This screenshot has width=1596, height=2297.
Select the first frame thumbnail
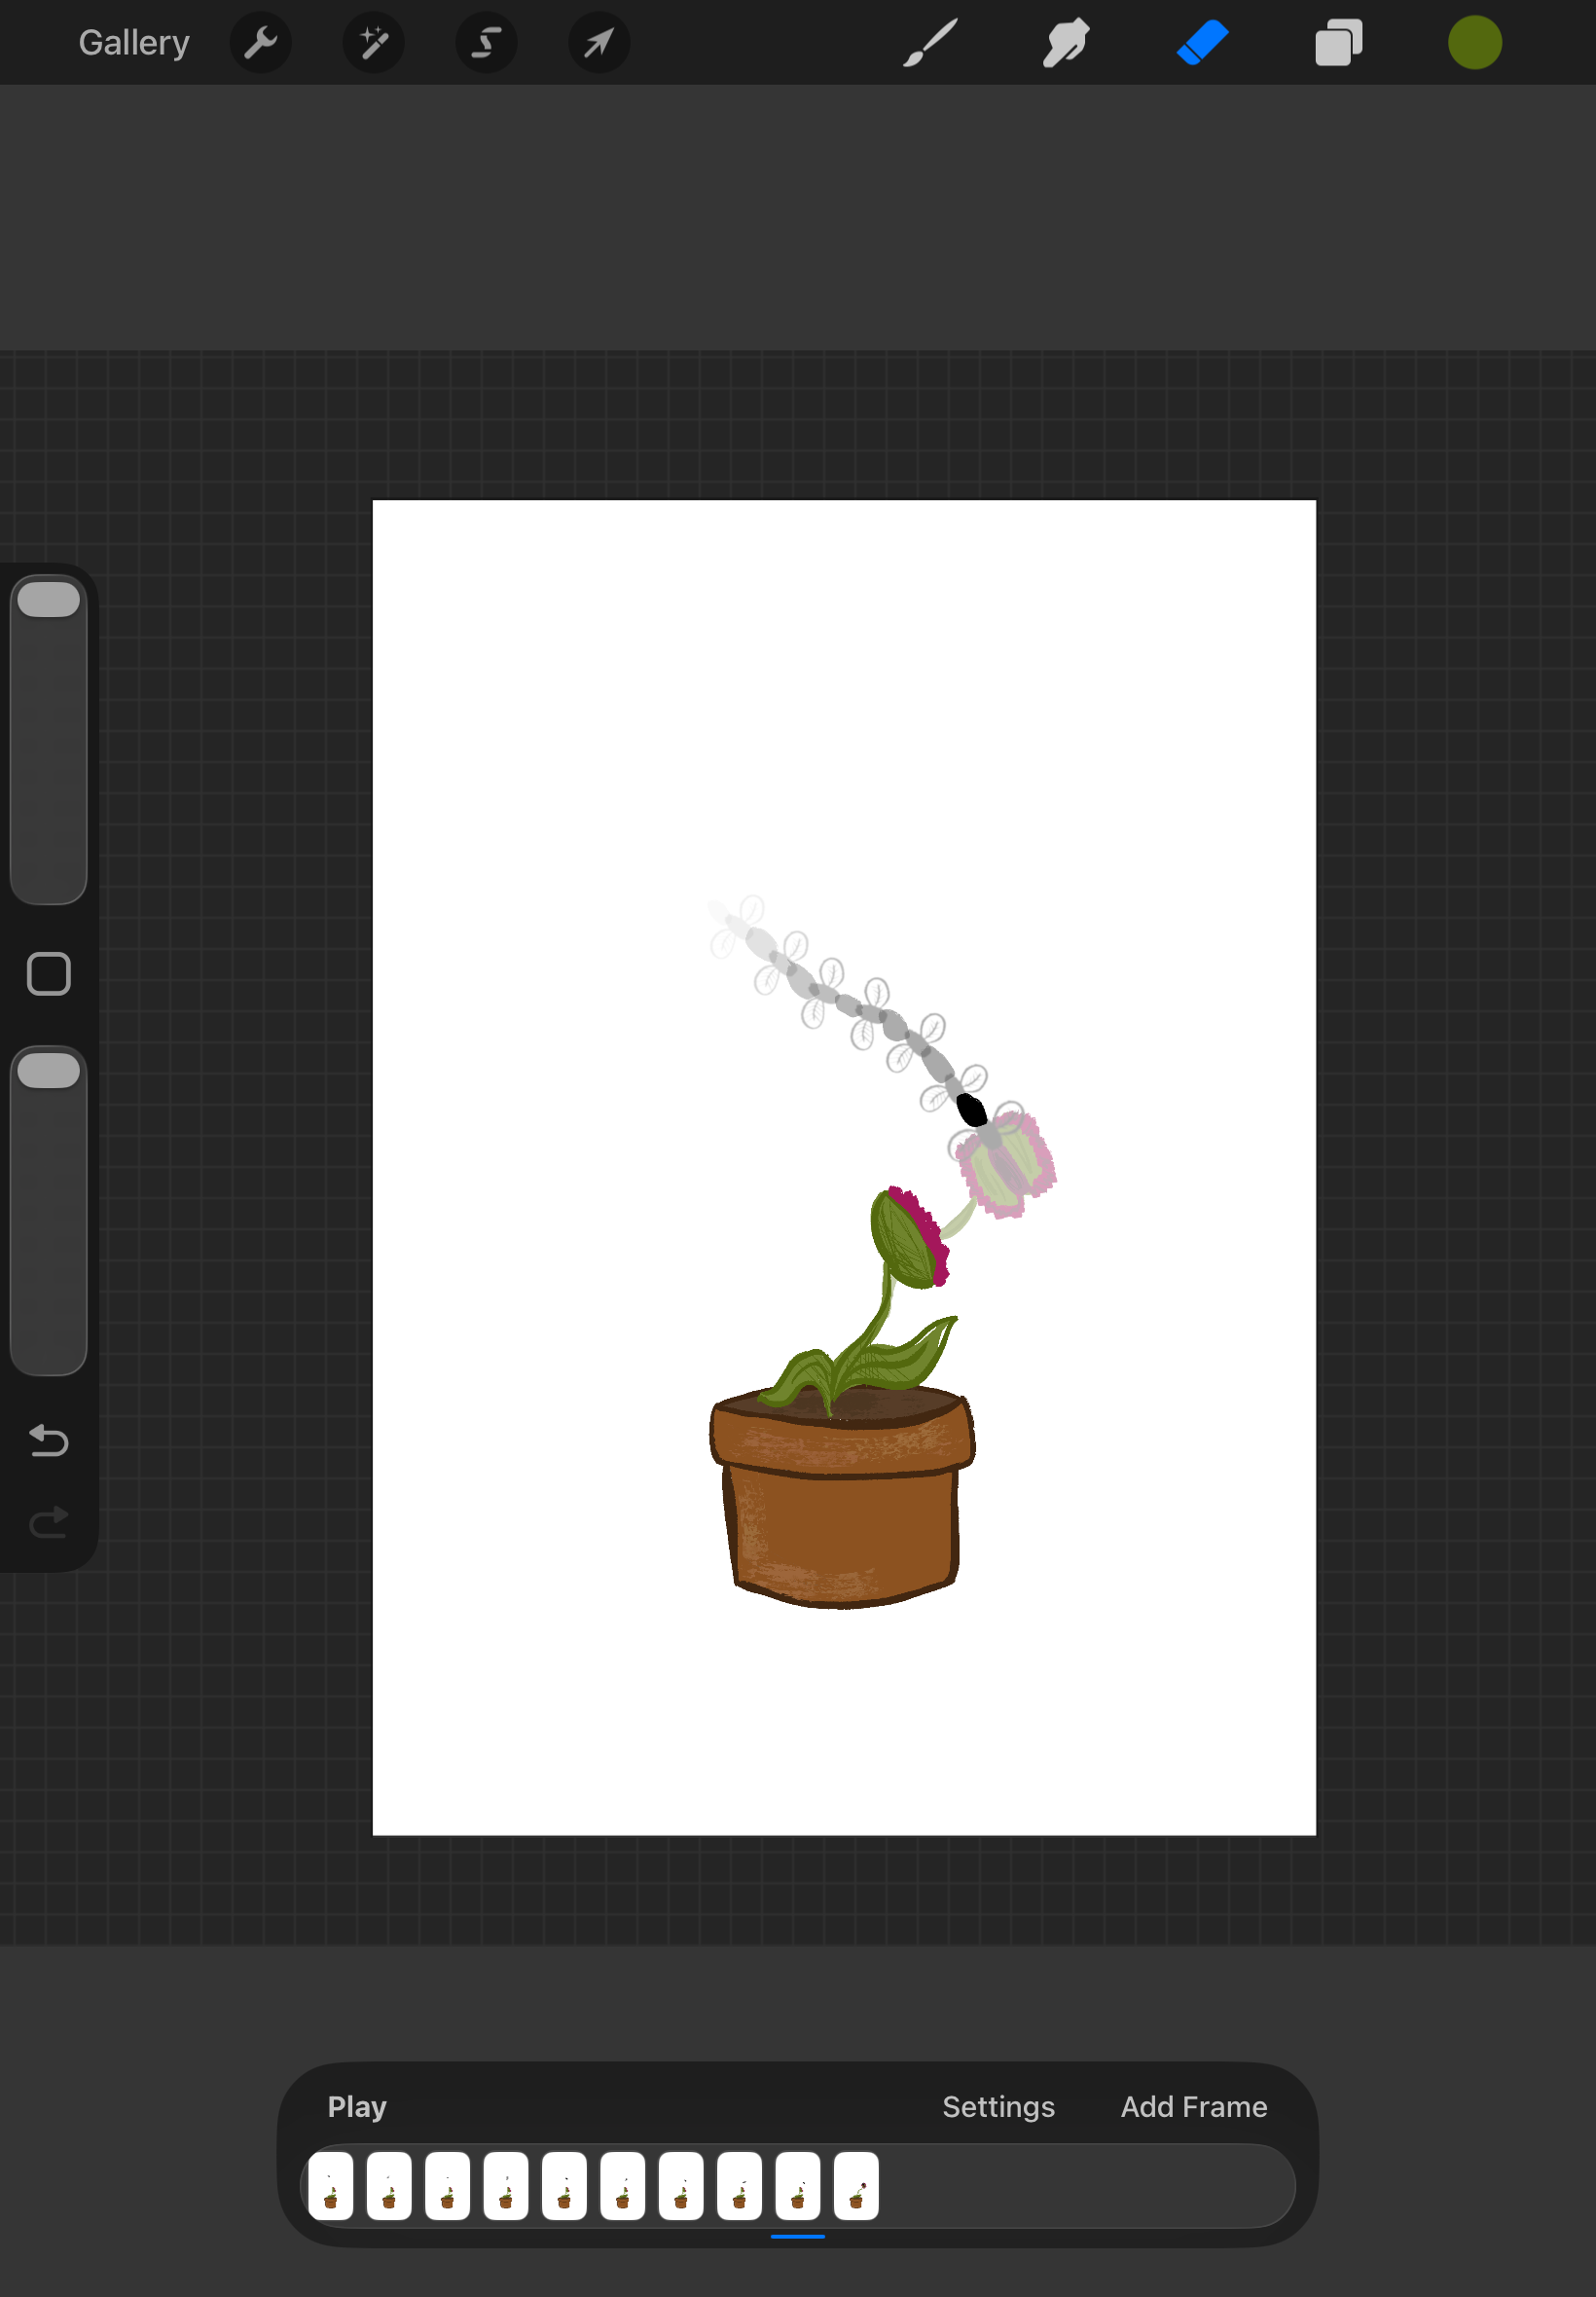pyautogui.click(x=330, y=2185)
